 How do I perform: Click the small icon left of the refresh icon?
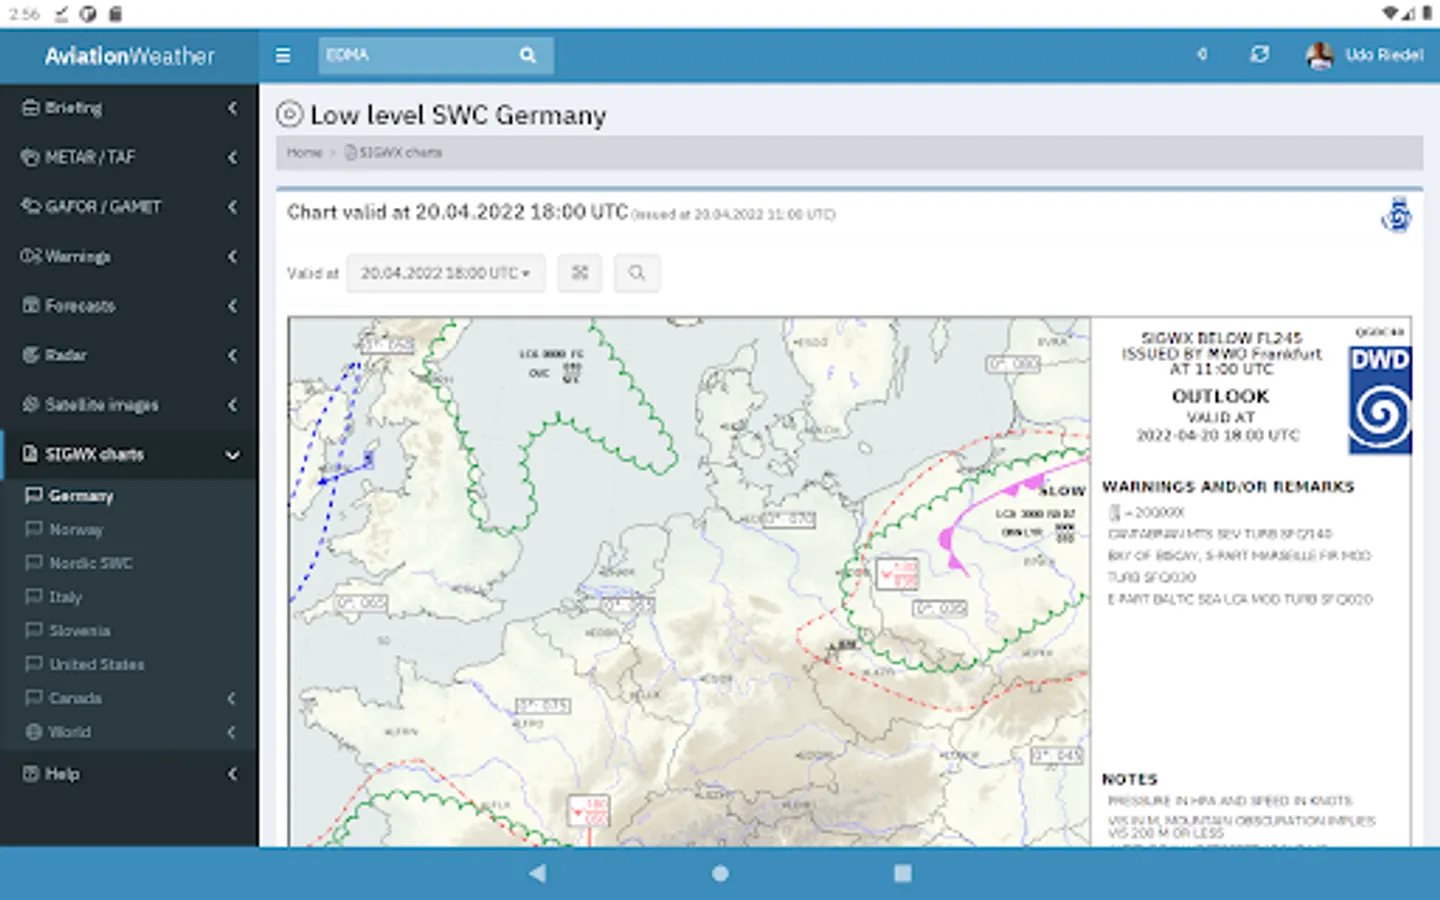(x=1202, y=54)
